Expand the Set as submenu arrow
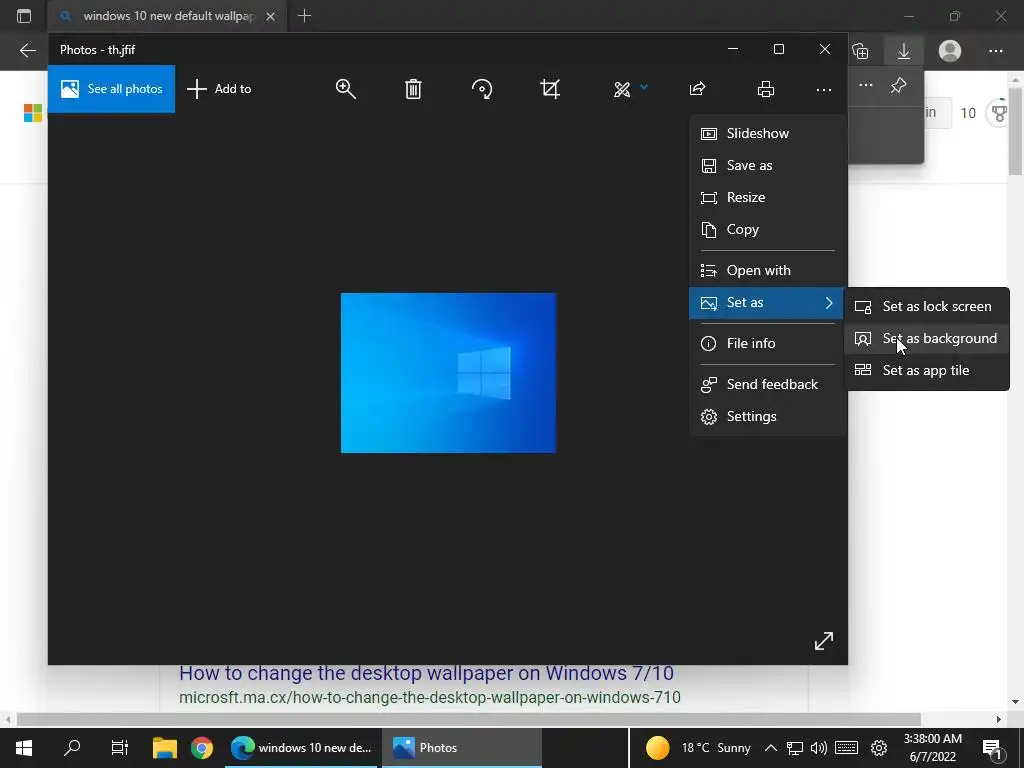The height and width of the screenshot is (768, 1024). [x=829, y=302]
